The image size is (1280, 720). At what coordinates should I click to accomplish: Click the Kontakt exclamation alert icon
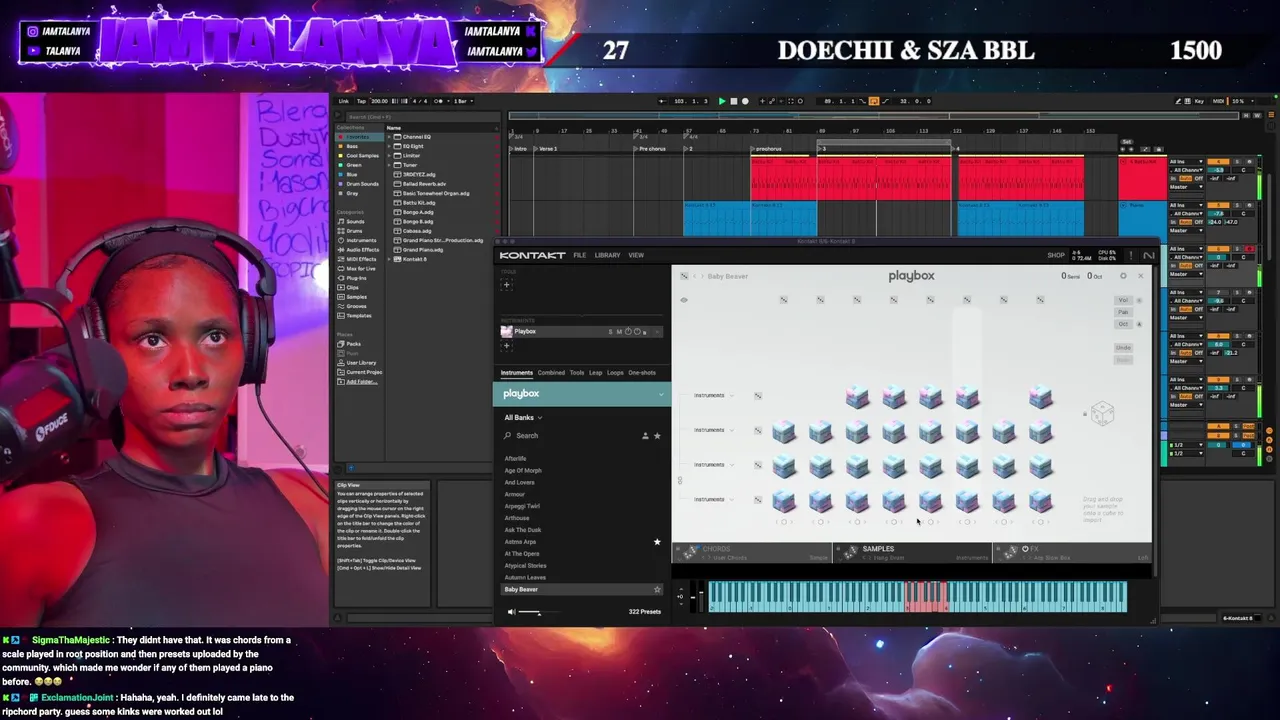coord(1130,255)
